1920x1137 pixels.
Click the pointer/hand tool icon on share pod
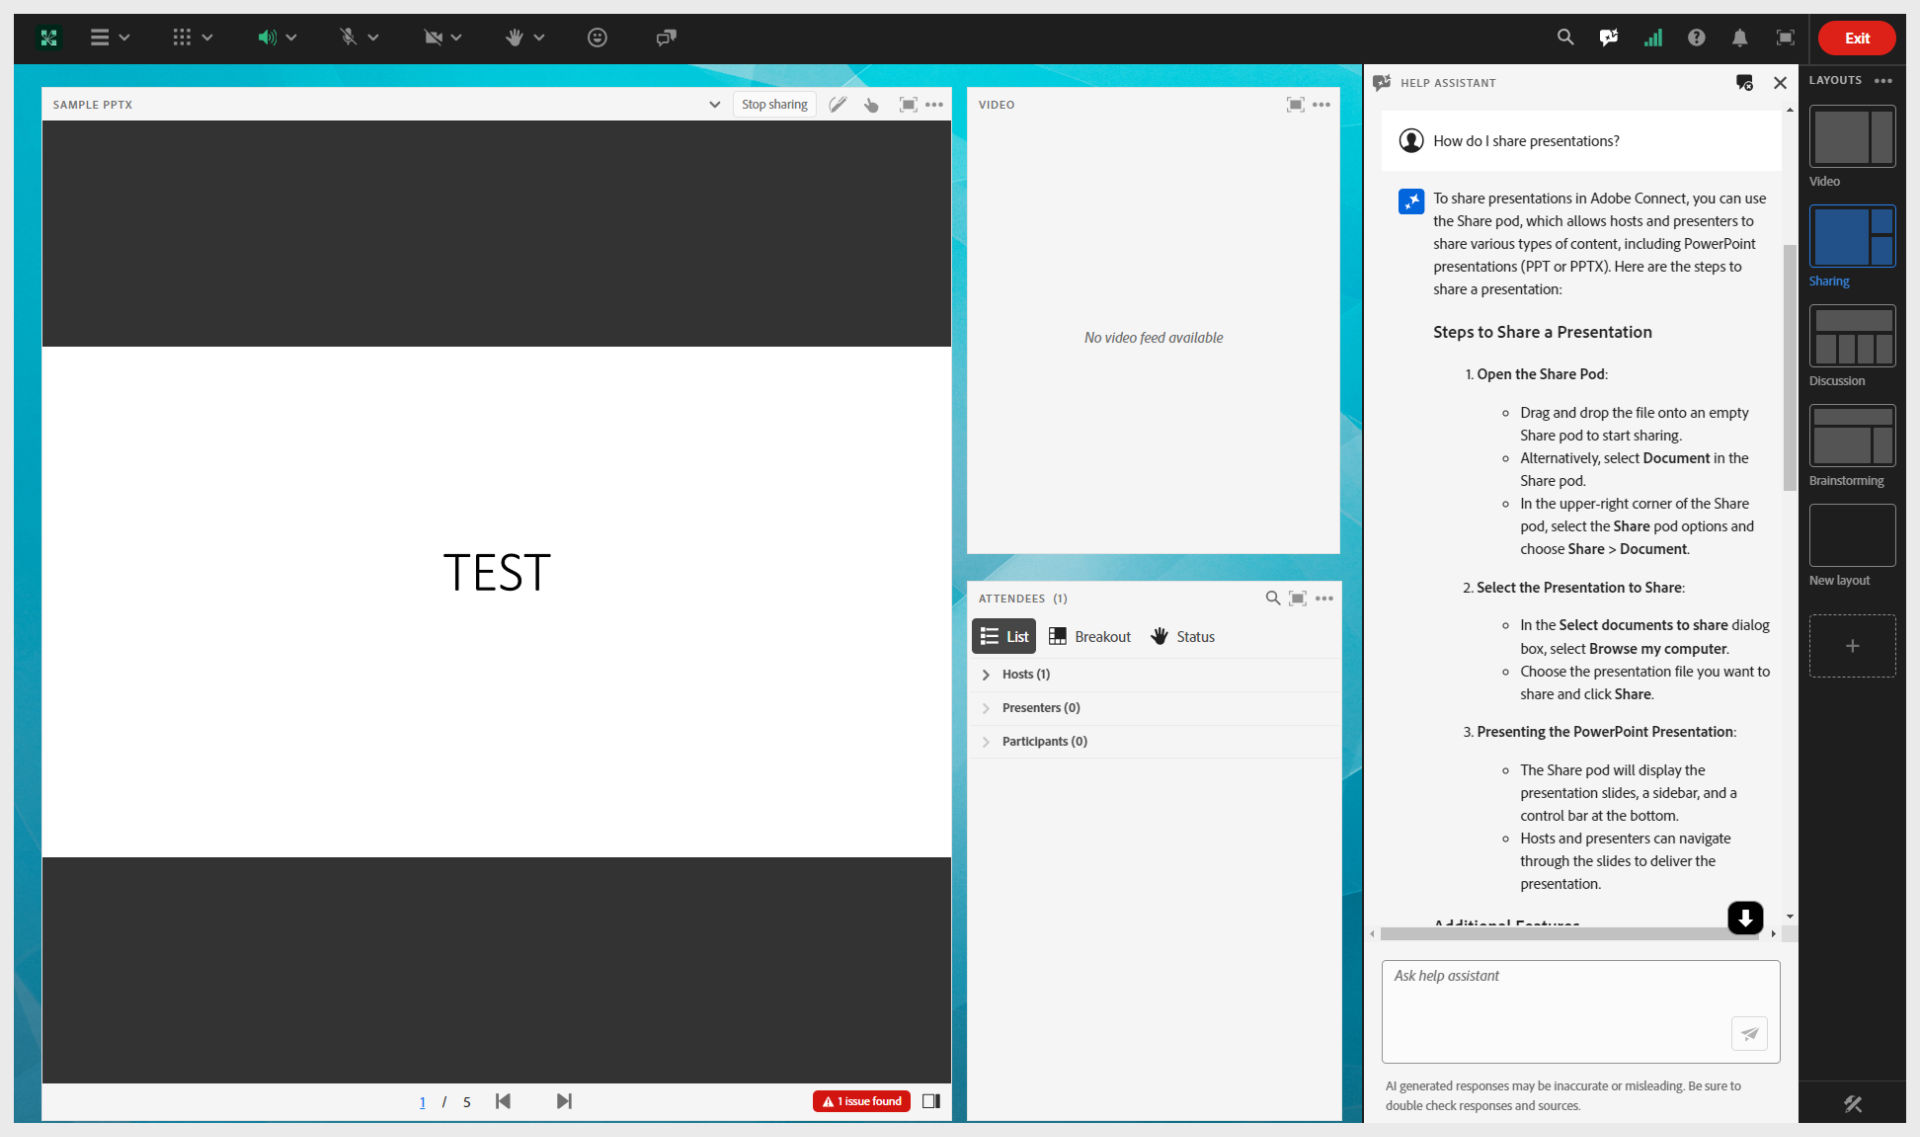click(x=870, y=104)
